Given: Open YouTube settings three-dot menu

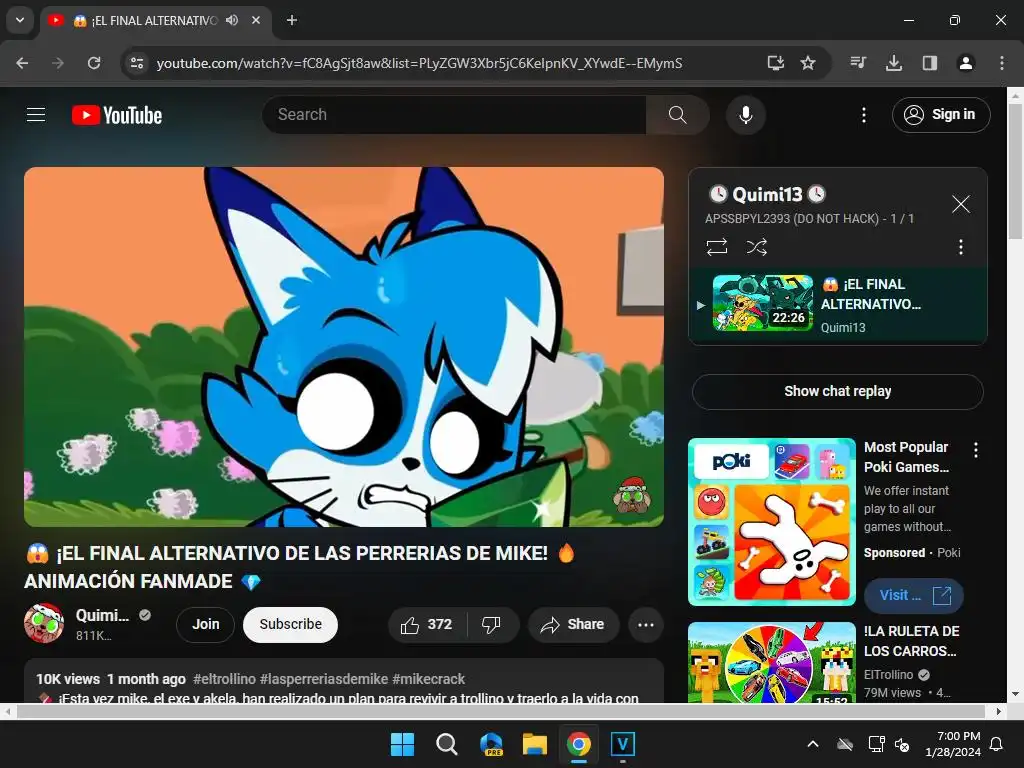Looking at the screenshot, I should click(863, 115).
